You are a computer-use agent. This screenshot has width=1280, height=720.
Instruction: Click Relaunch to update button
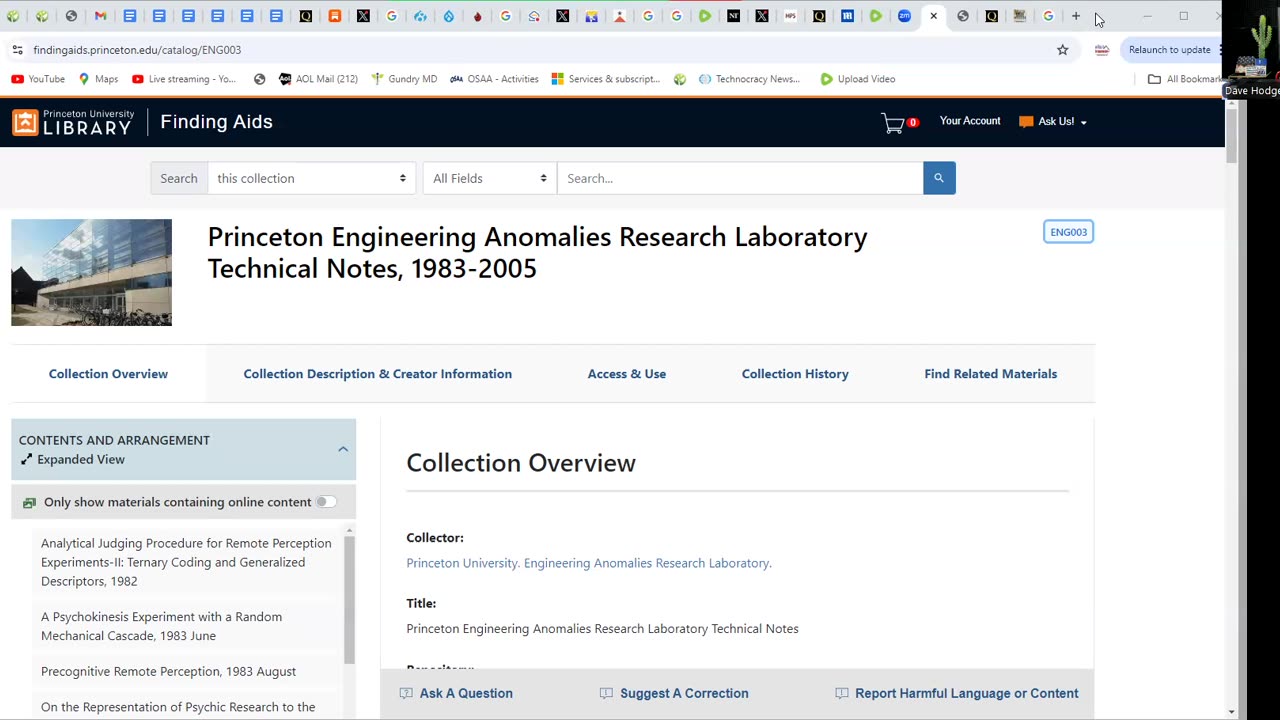click(1170, 50)
